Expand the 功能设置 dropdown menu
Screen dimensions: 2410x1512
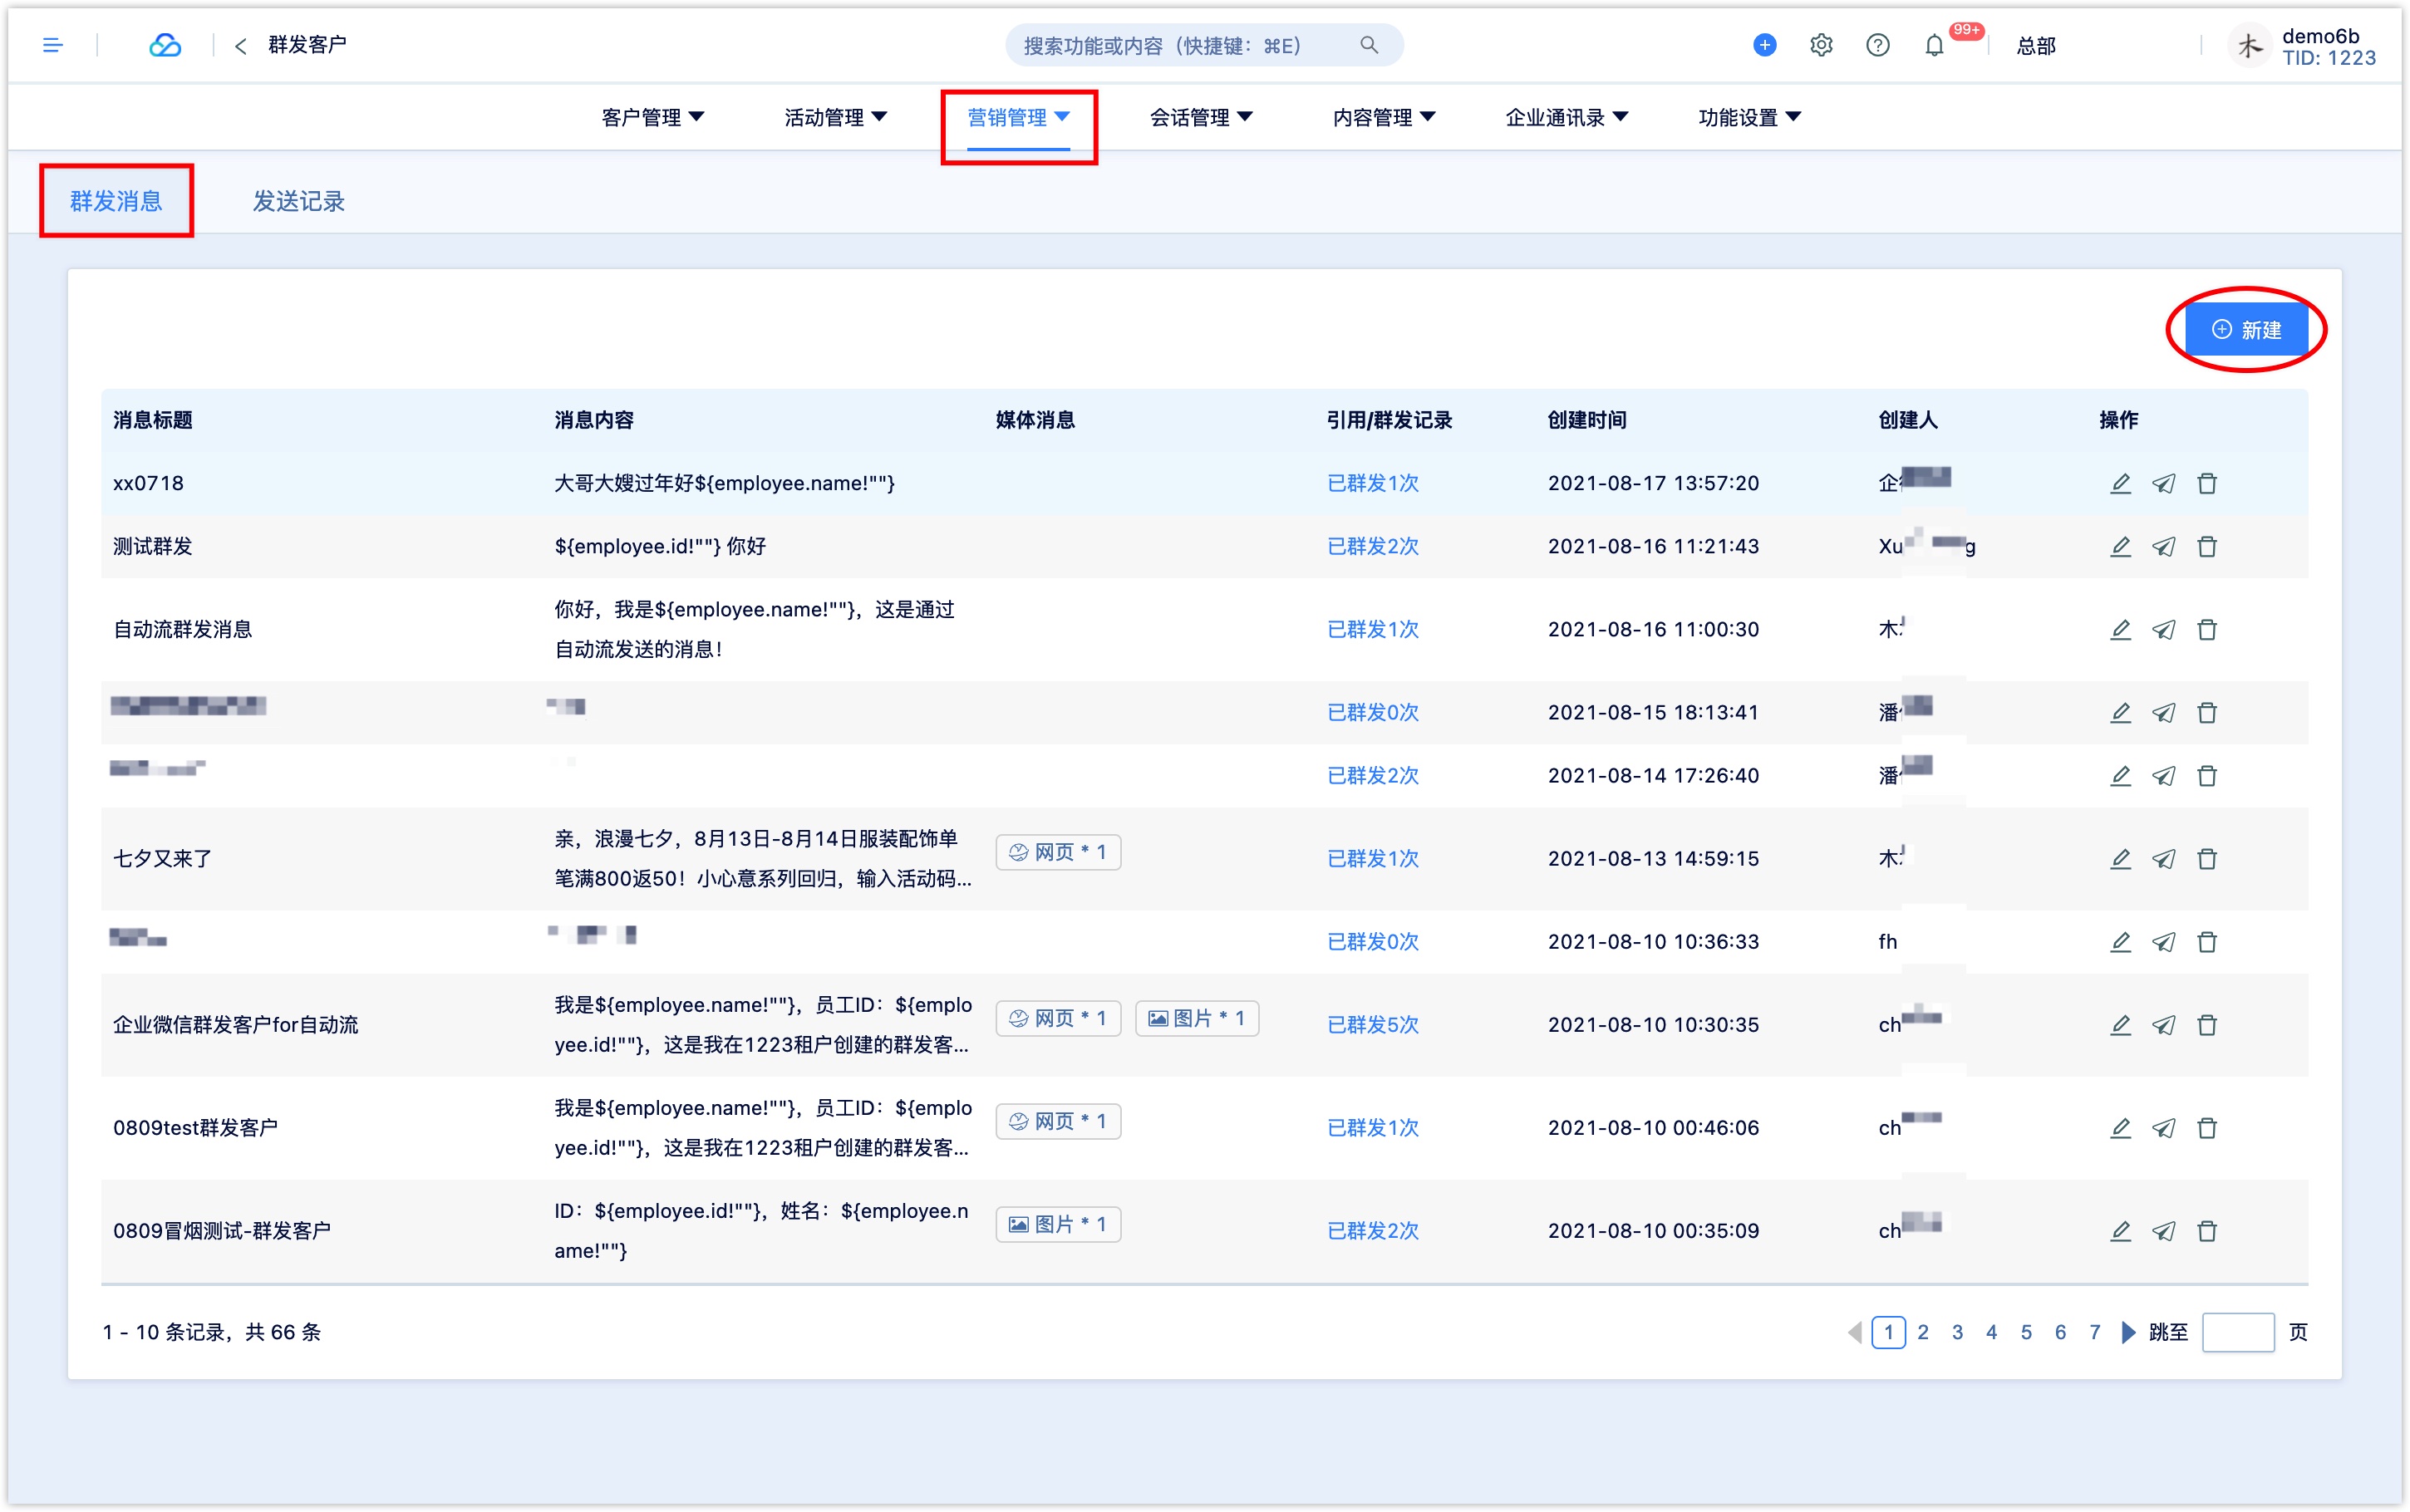coord(1749,117)
